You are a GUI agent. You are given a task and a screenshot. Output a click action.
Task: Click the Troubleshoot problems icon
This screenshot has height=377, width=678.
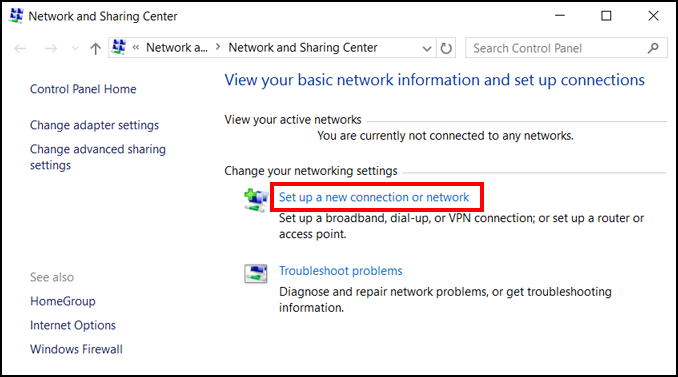tap(256, 274)
